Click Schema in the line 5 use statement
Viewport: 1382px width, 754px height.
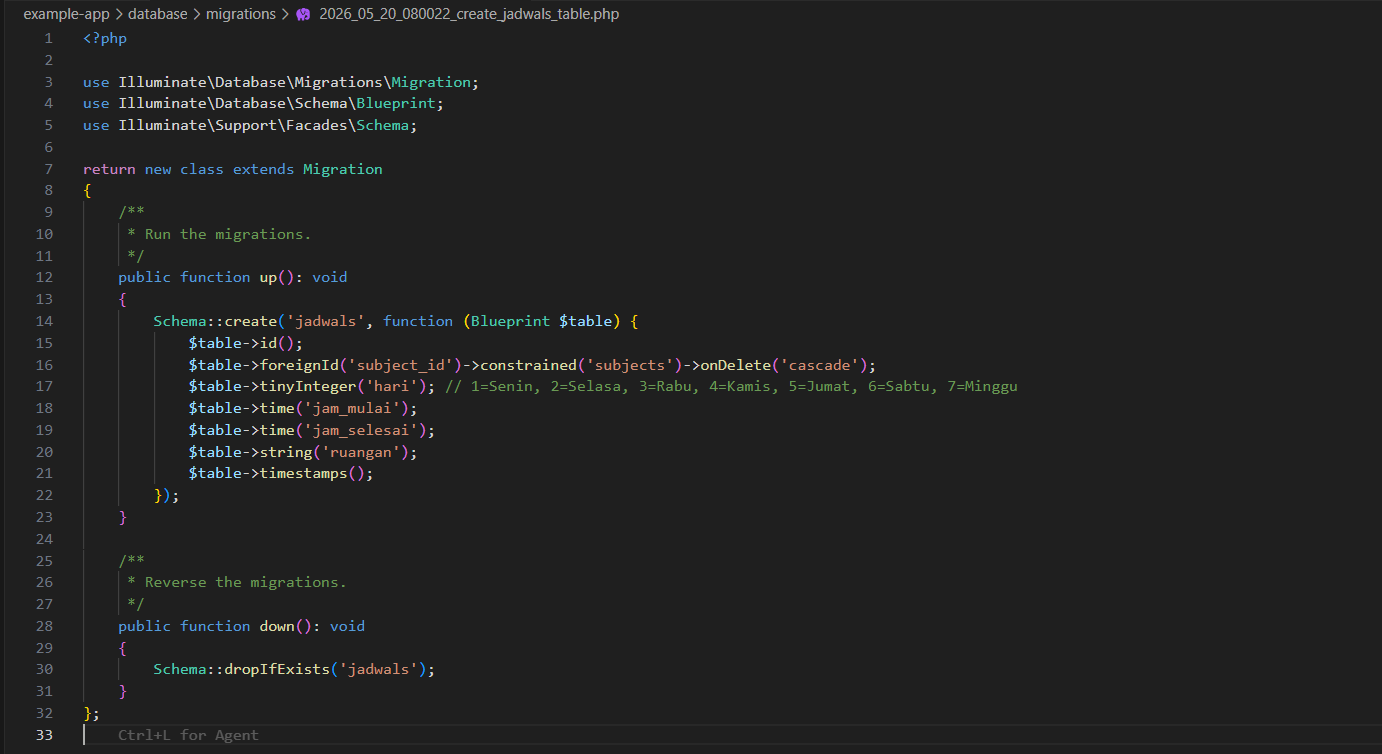click(x=382, y=125)
